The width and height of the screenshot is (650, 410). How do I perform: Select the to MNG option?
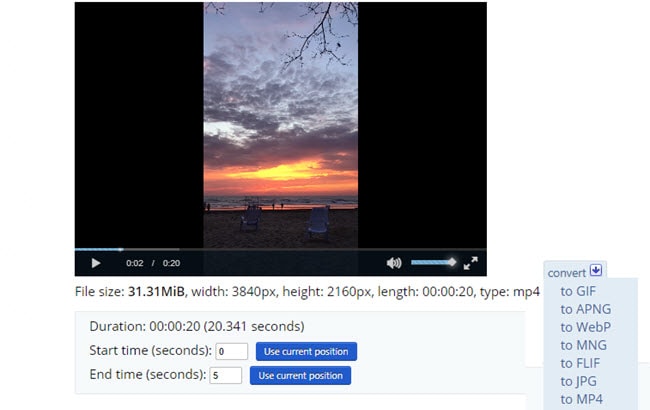coord(583,345)
